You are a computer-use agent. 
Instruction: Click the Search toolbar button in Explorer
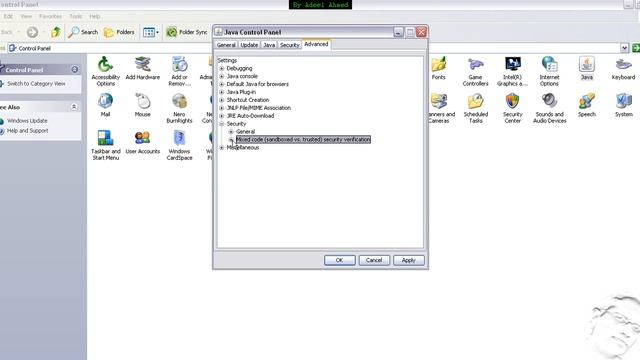click(x=83, y=32)
